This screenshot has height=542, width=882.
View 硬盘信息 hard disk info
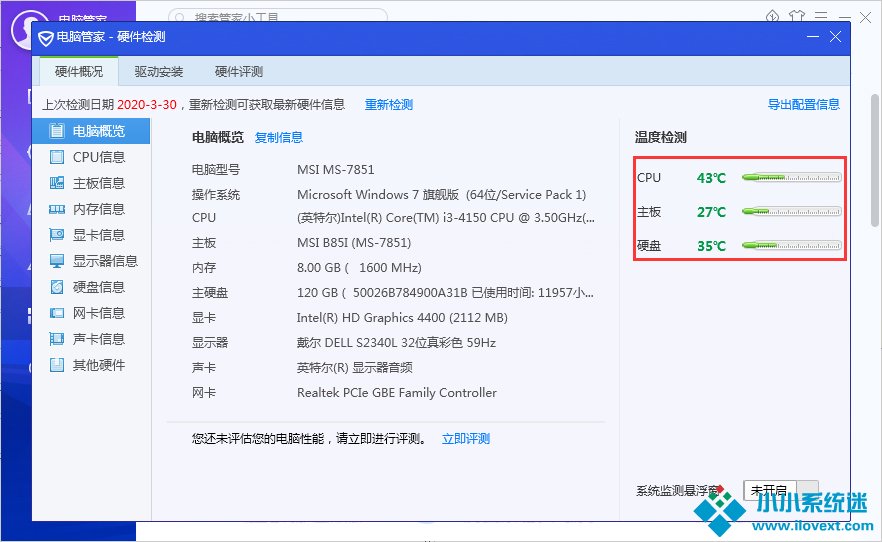pos(98,287)
